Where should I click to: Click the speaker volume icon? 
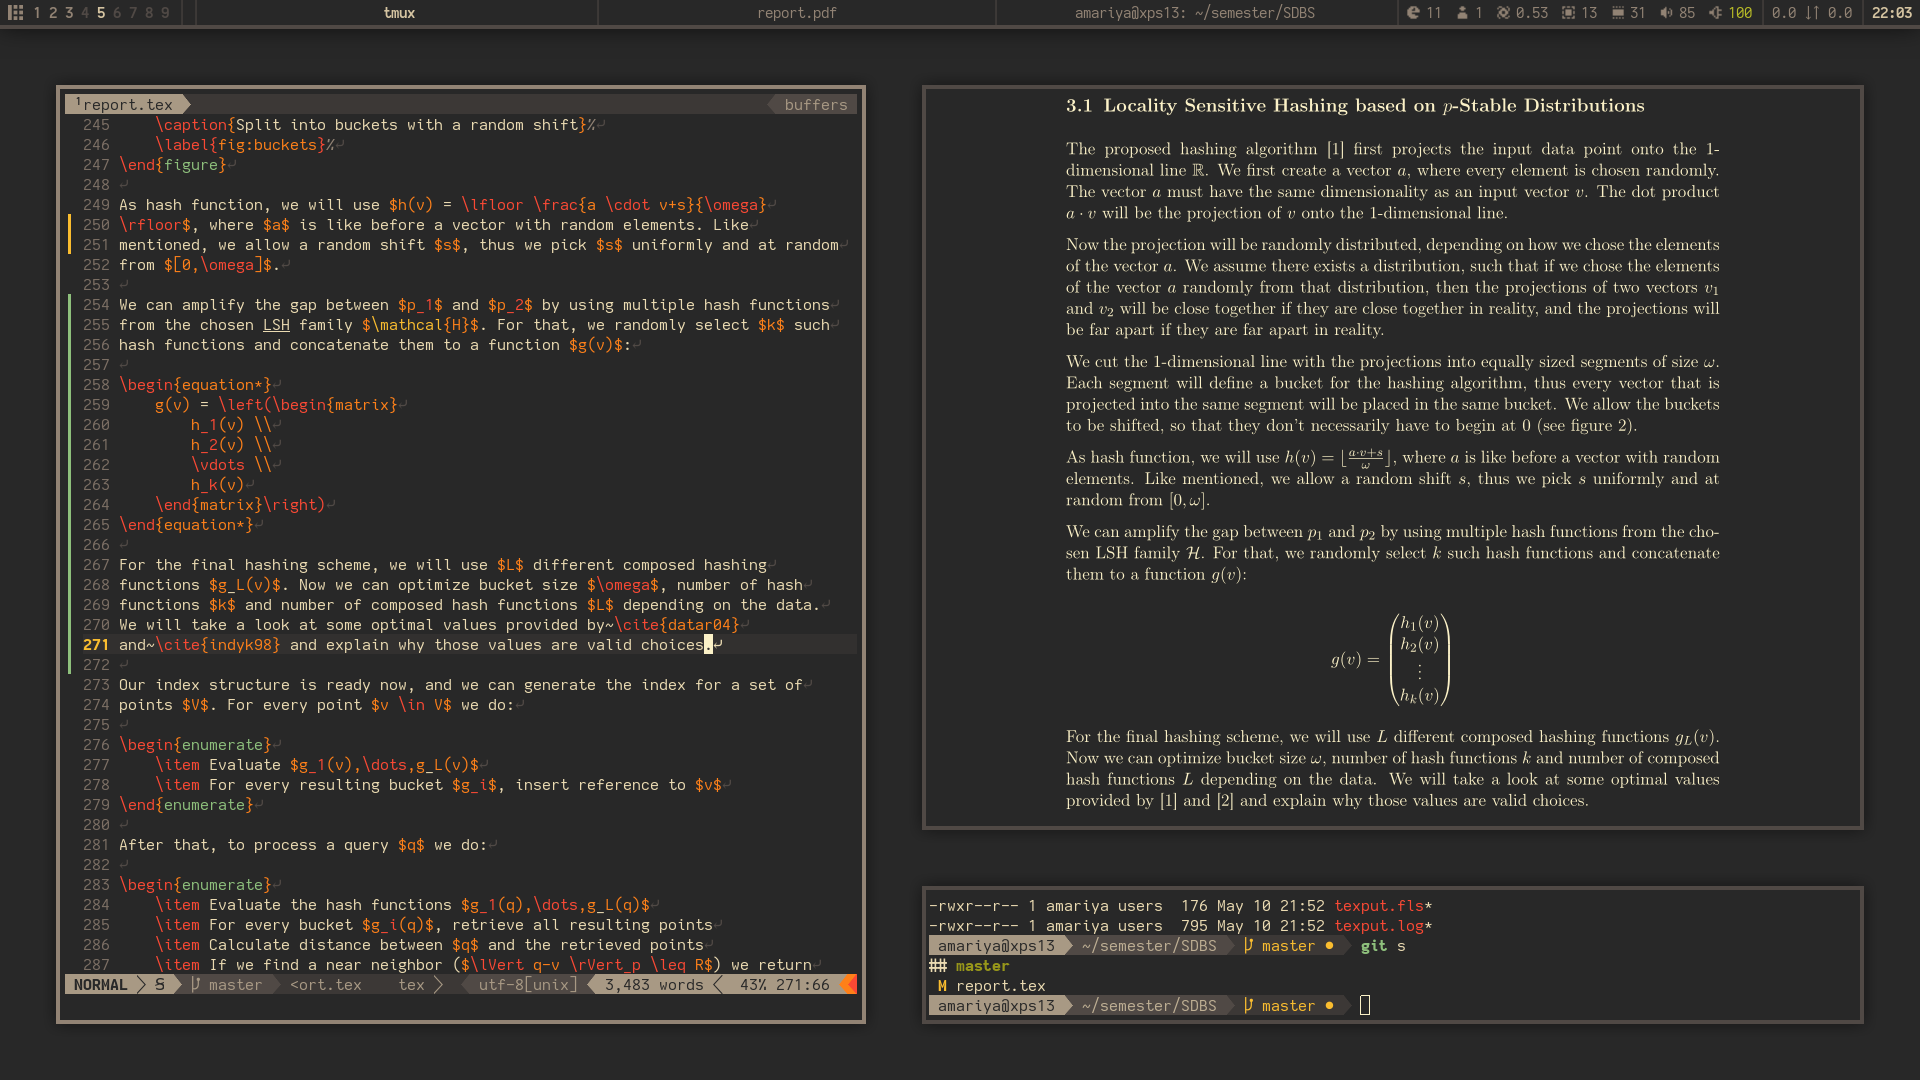[x=1665, y=13]
